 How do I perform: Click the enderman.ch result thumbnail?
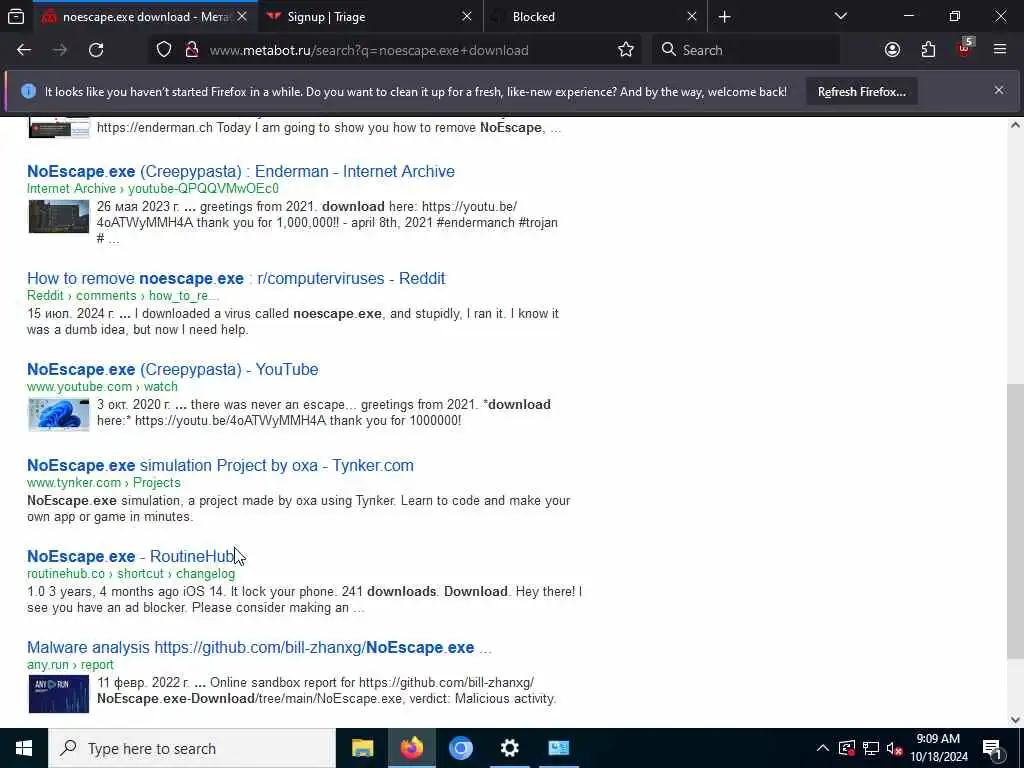[x=59, y=128]
